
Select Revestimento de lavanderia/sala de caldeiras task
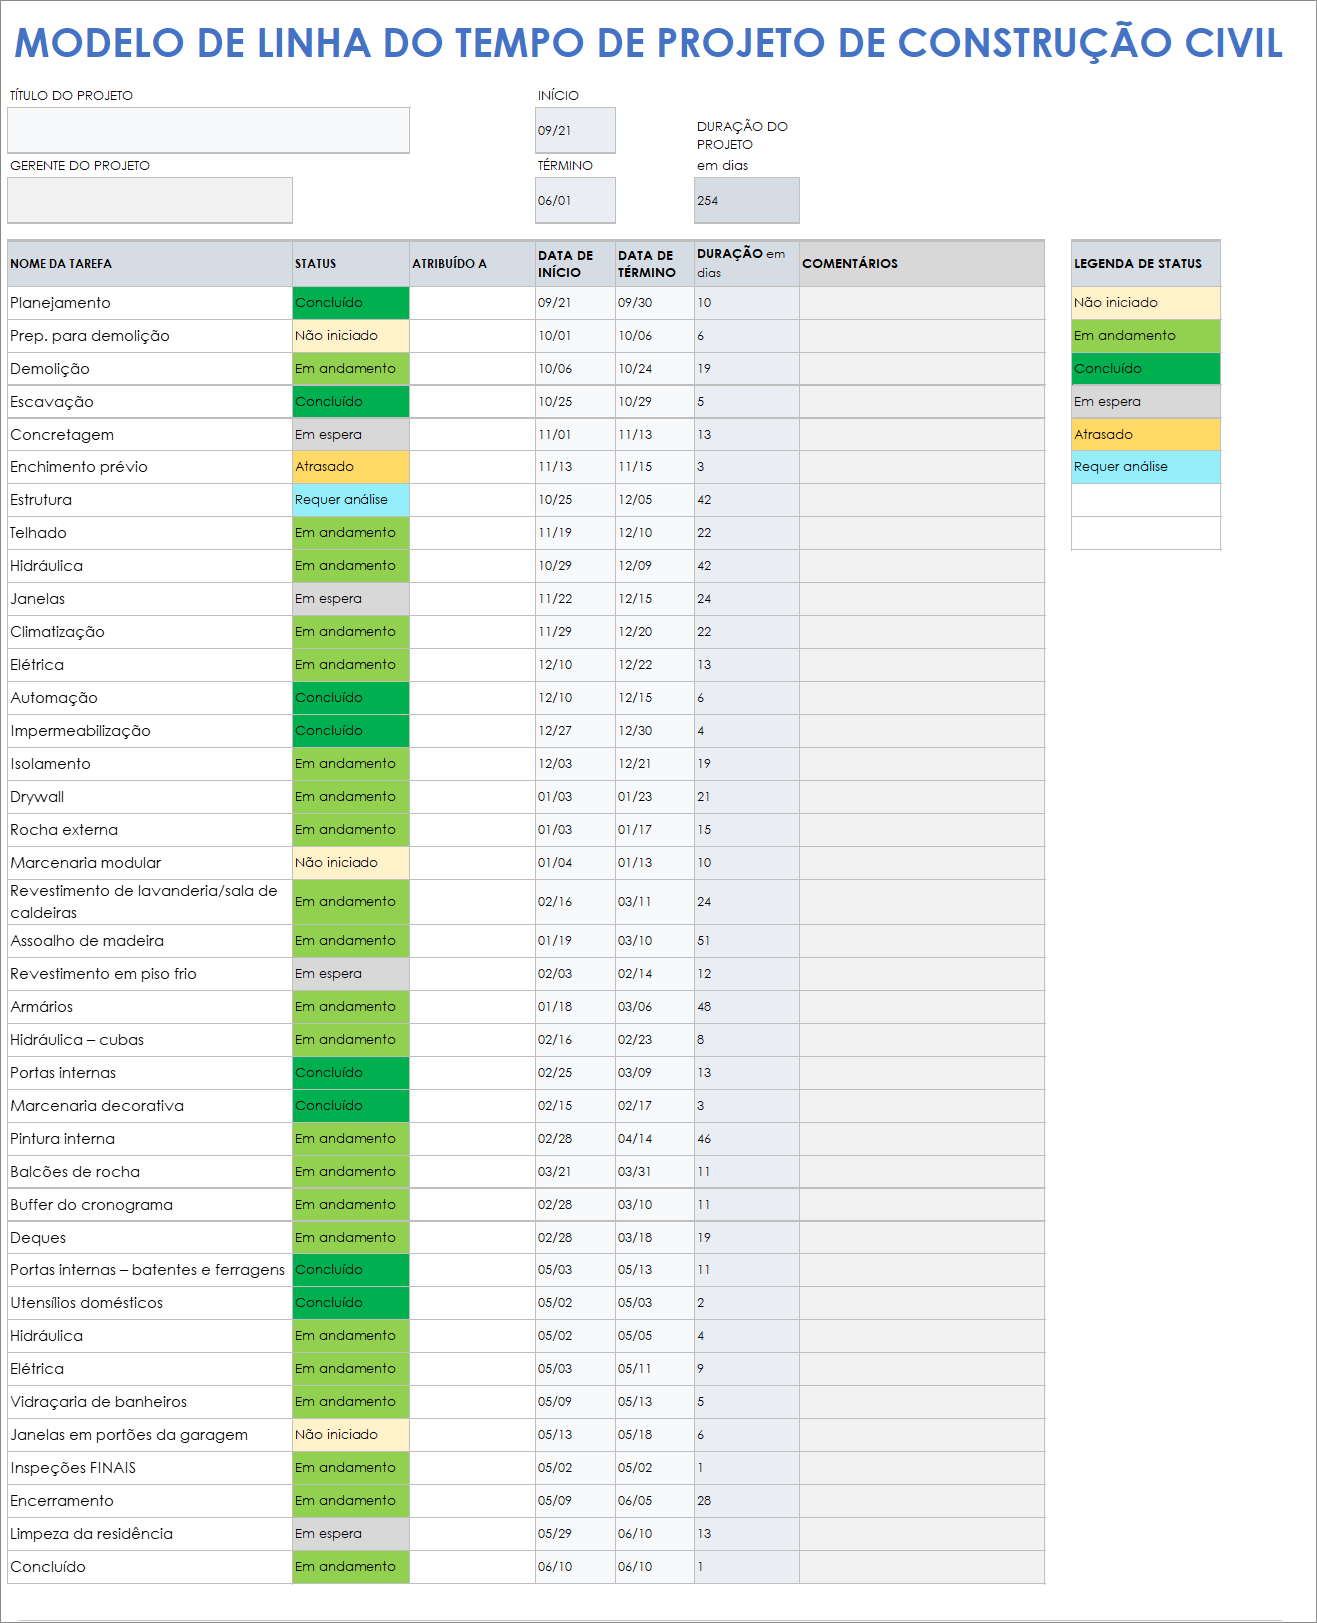tap(150, 902)
